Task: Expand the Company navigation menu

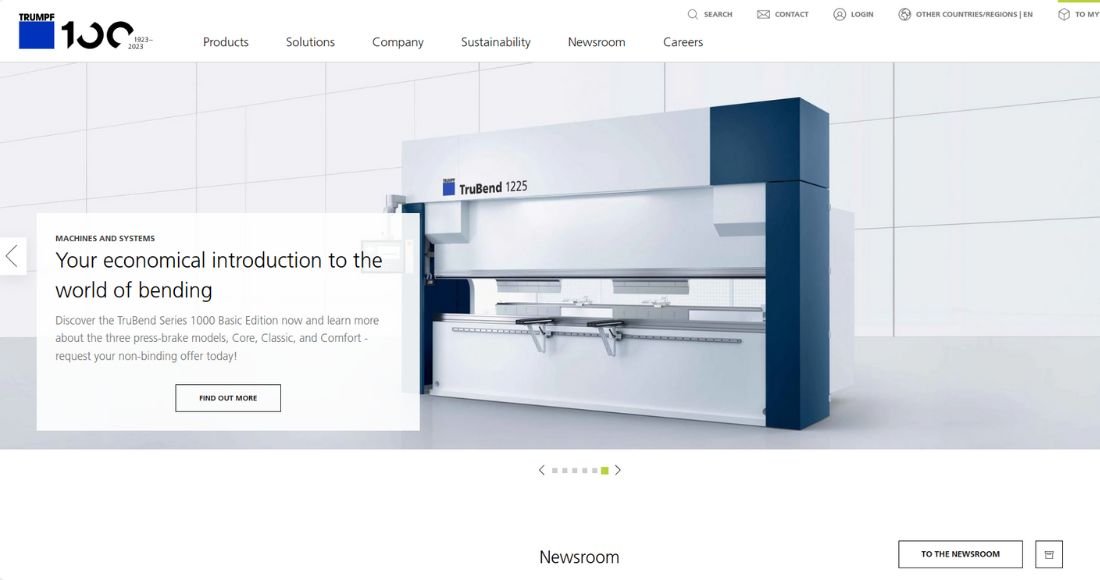Action: 397,42
